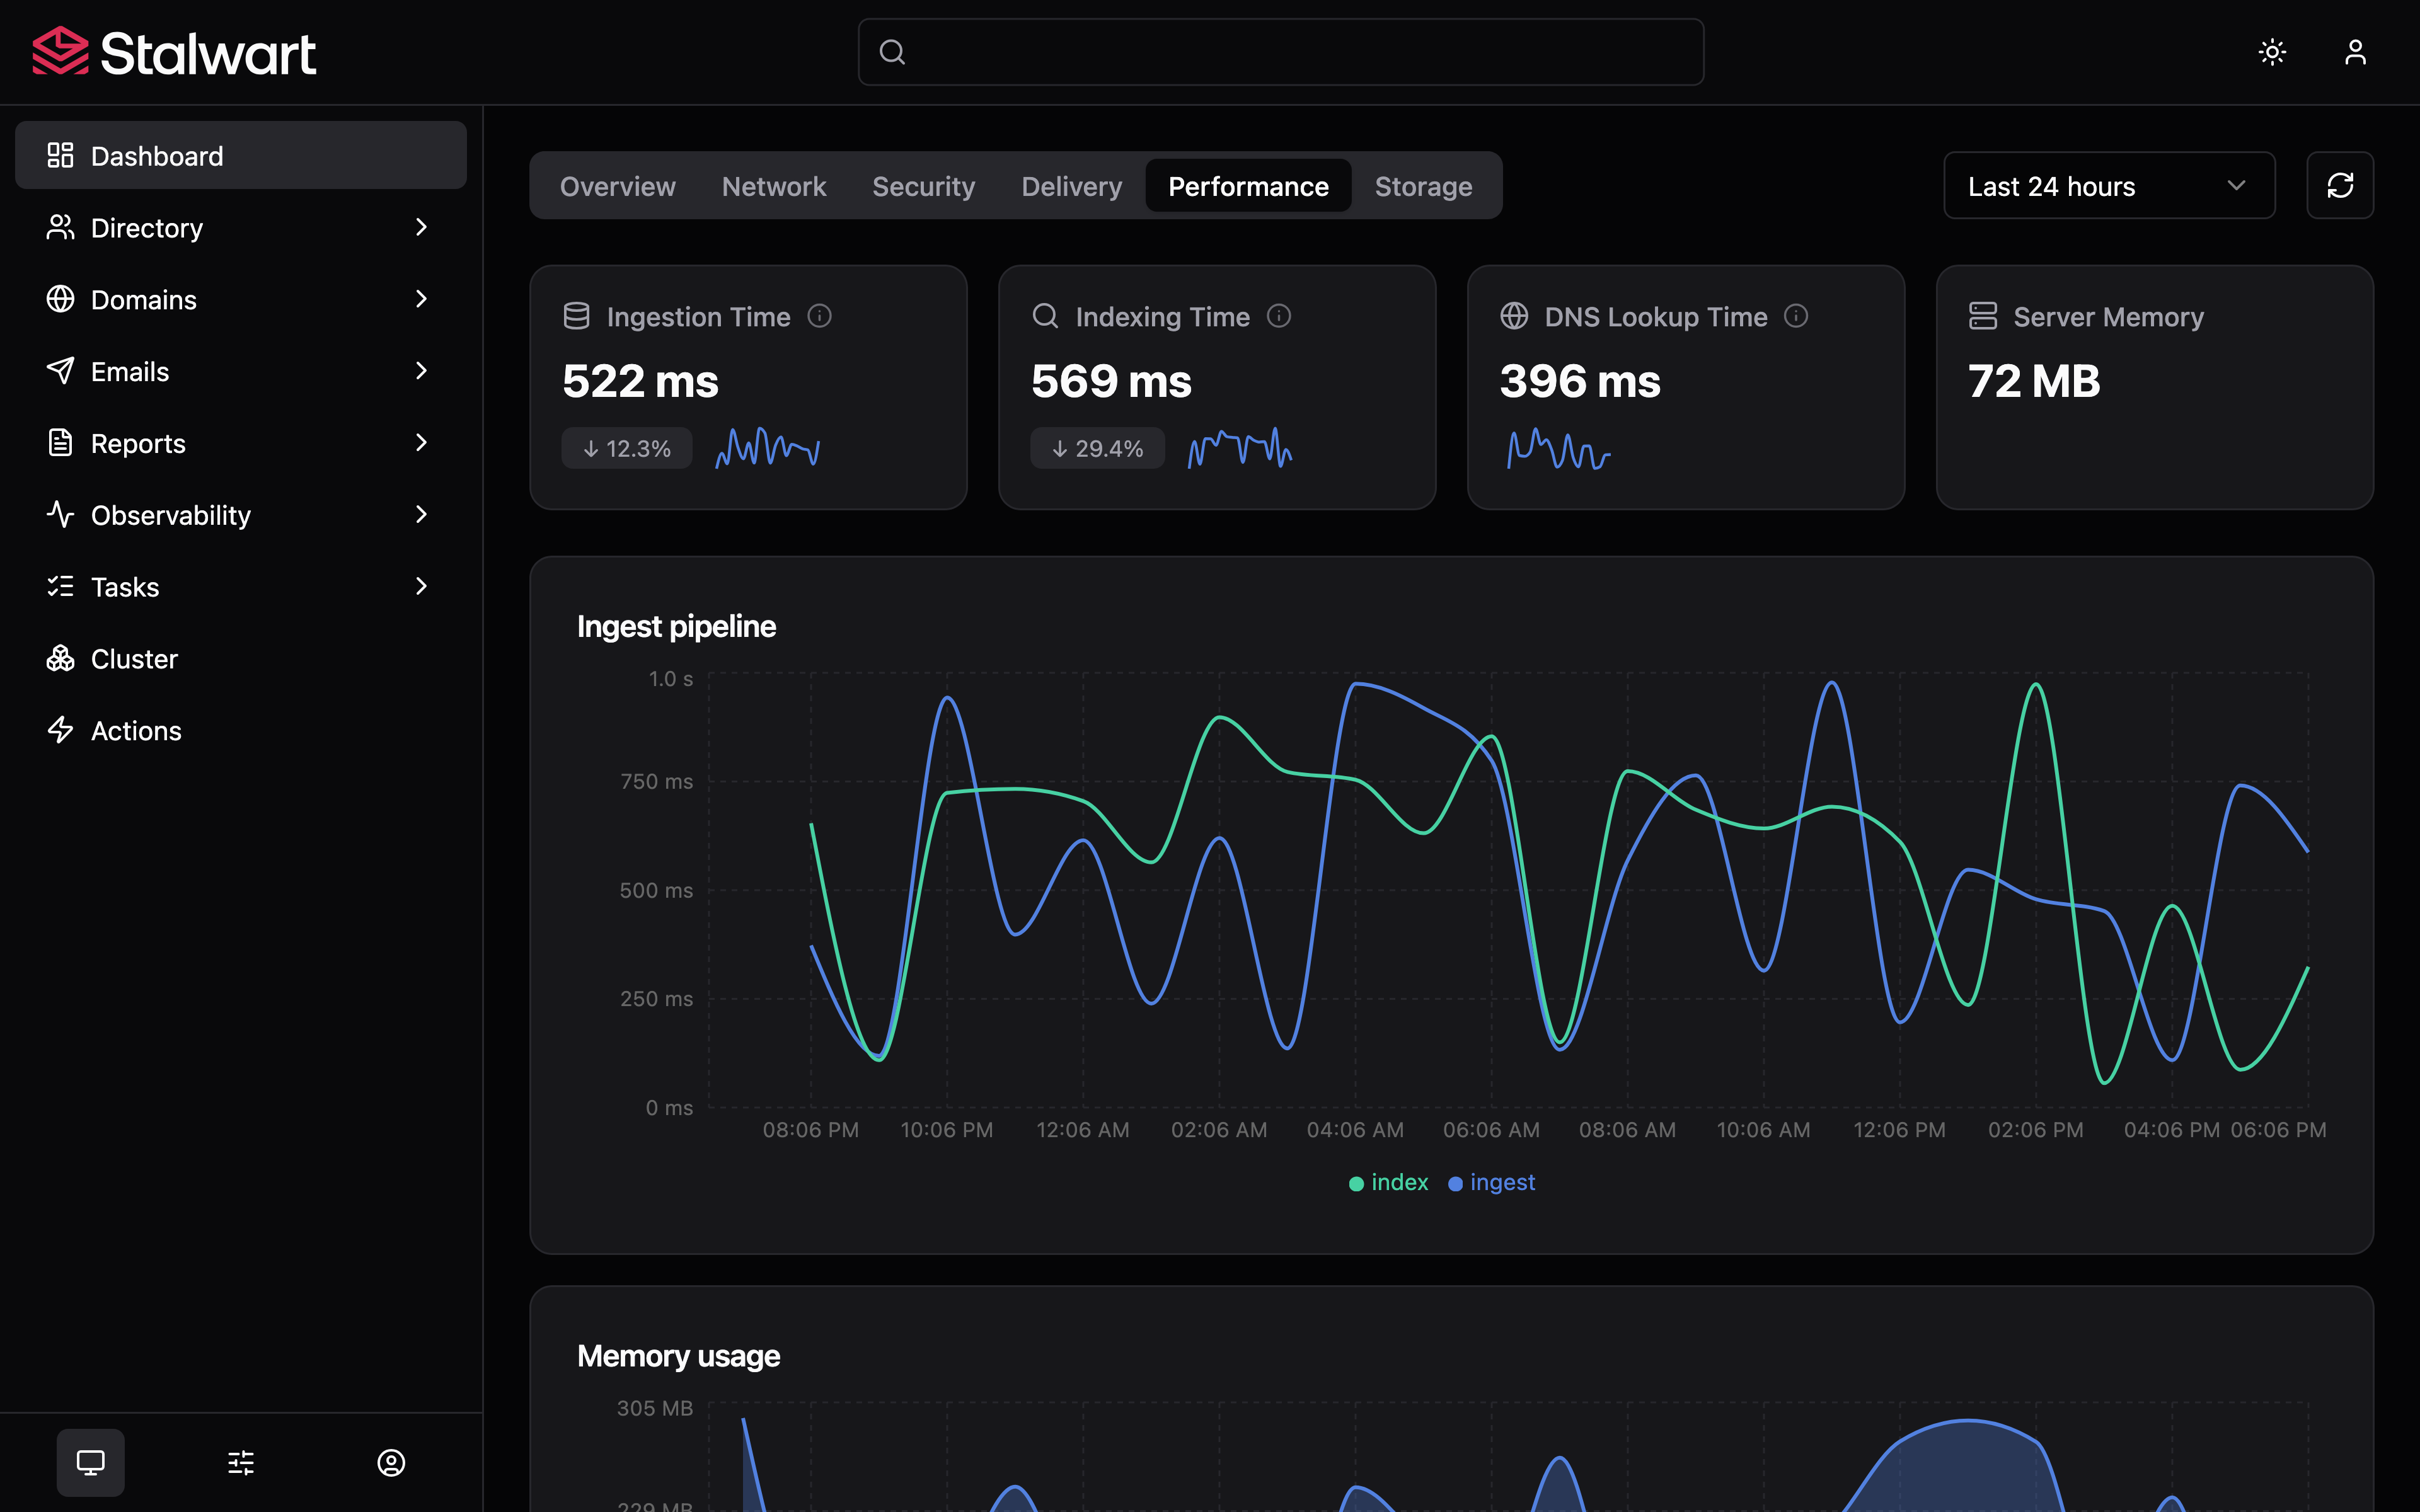
Task: Select the monitor view icon at sidebar bottom
Action: click(x=90, y=1463)
